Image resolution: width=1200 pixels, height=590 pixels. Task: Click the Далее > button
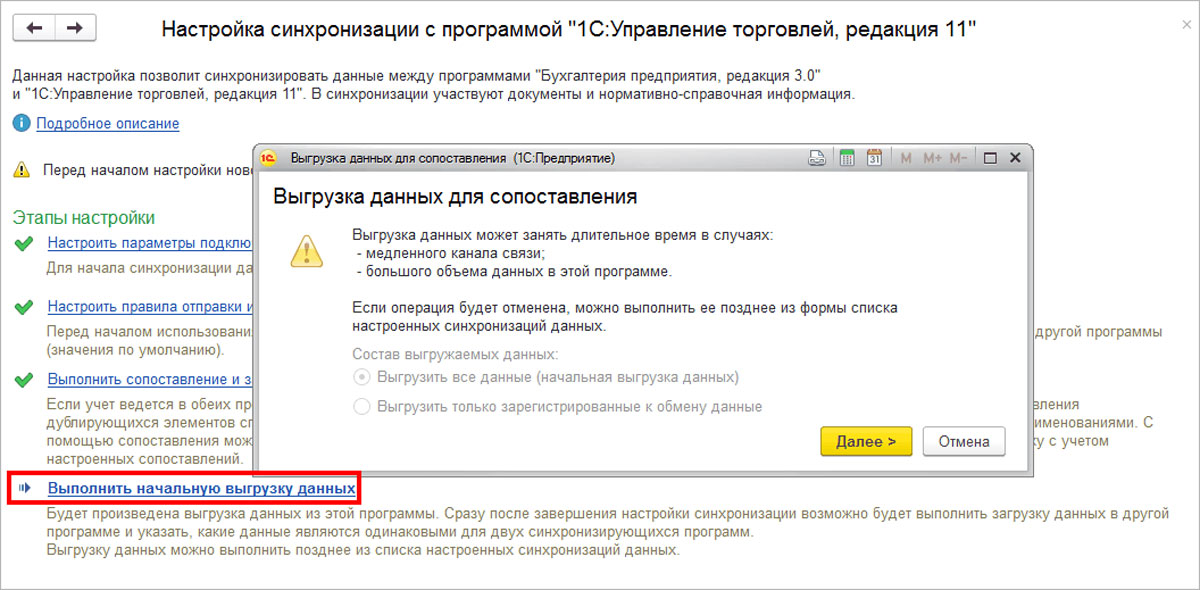(x=866, y=441)
